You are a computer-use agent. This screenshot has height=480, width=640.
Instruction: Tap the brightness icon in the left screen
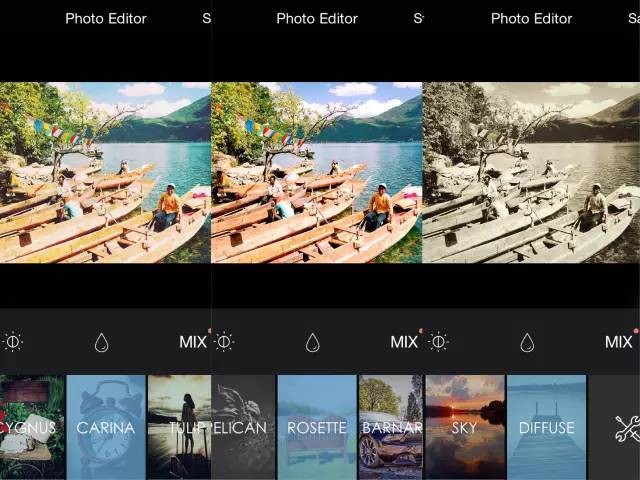pyautogui.click(x=13, y=342)
